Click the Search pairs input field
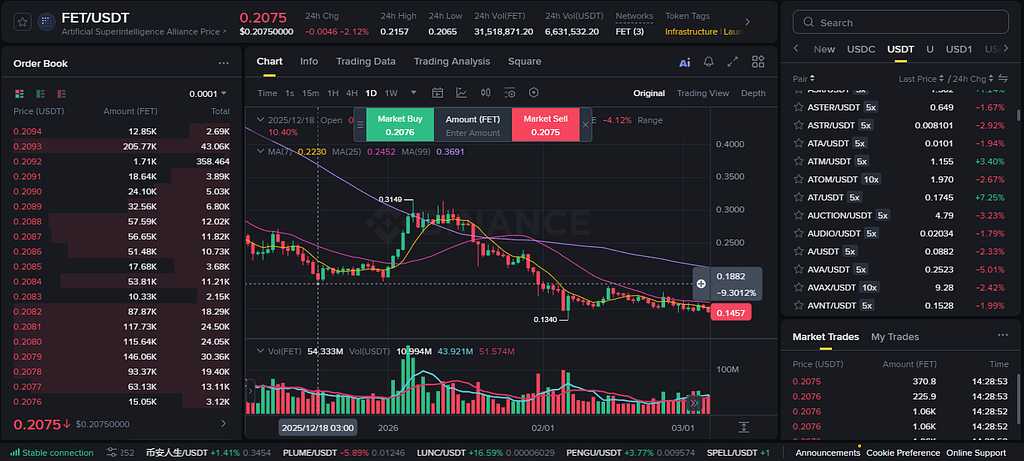 click(x=901, y=22)
